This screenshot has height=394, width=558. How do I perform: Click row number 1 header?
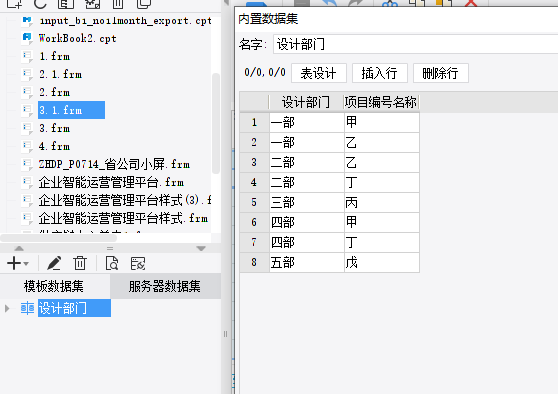(x=254, y=122)
